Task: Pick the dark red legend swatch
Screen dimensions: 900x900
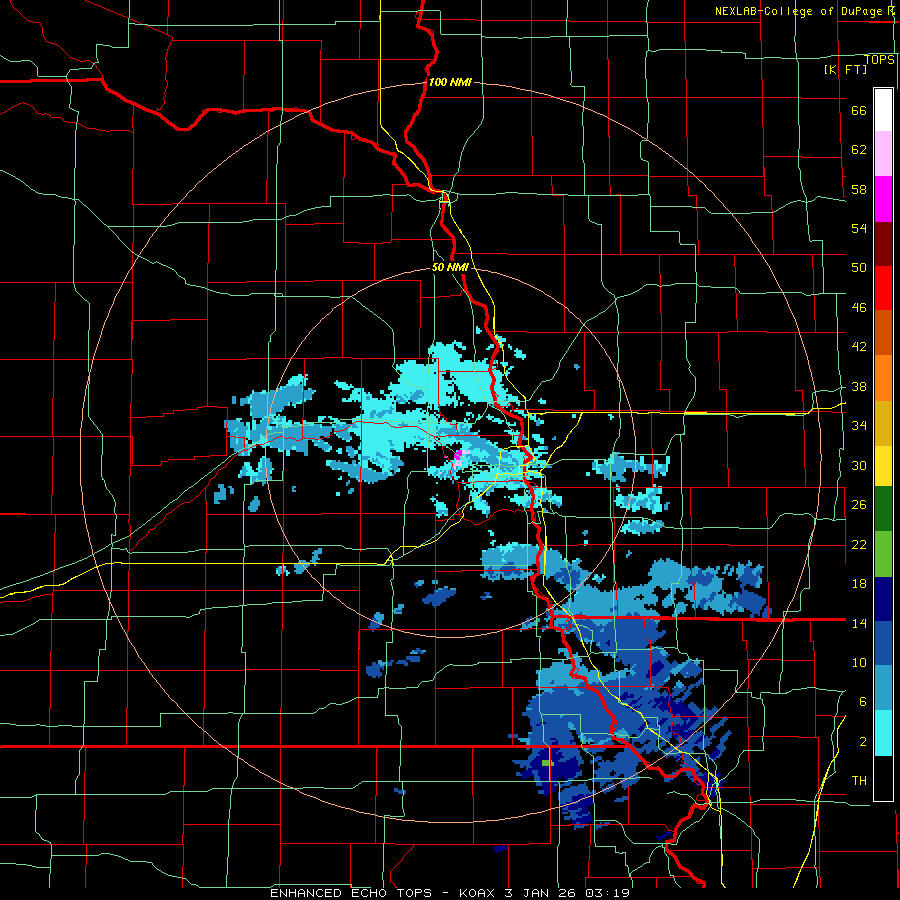Action: click(883, 244)
